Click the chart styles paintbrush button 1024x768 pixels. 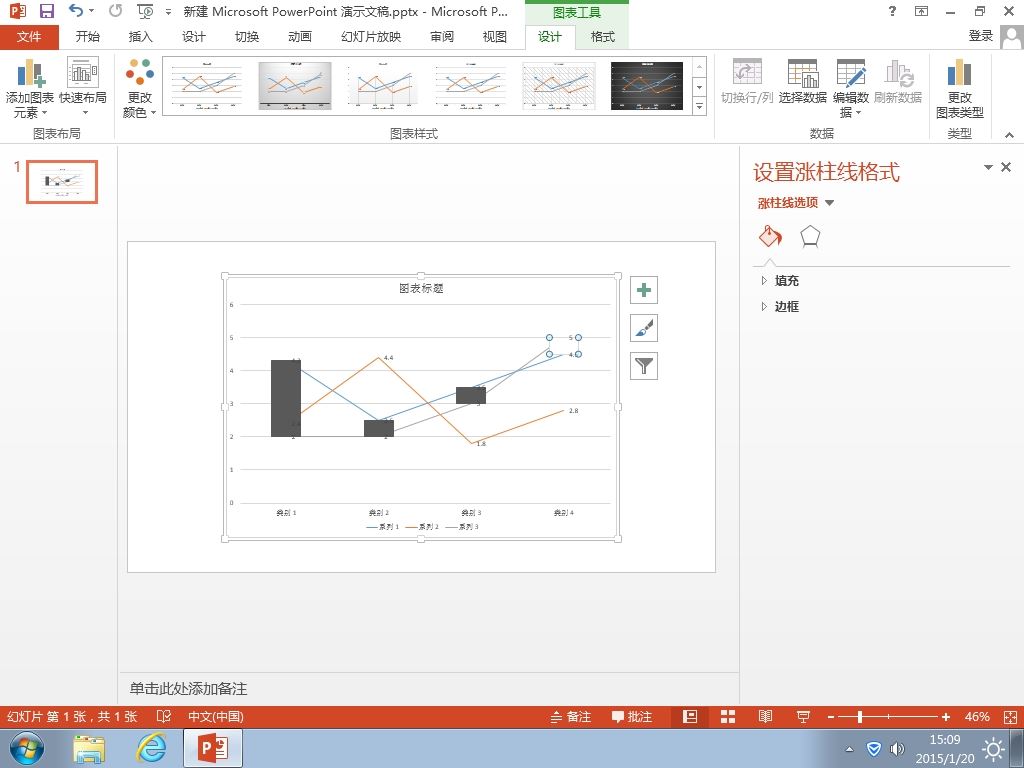click(x=644, y=328)
